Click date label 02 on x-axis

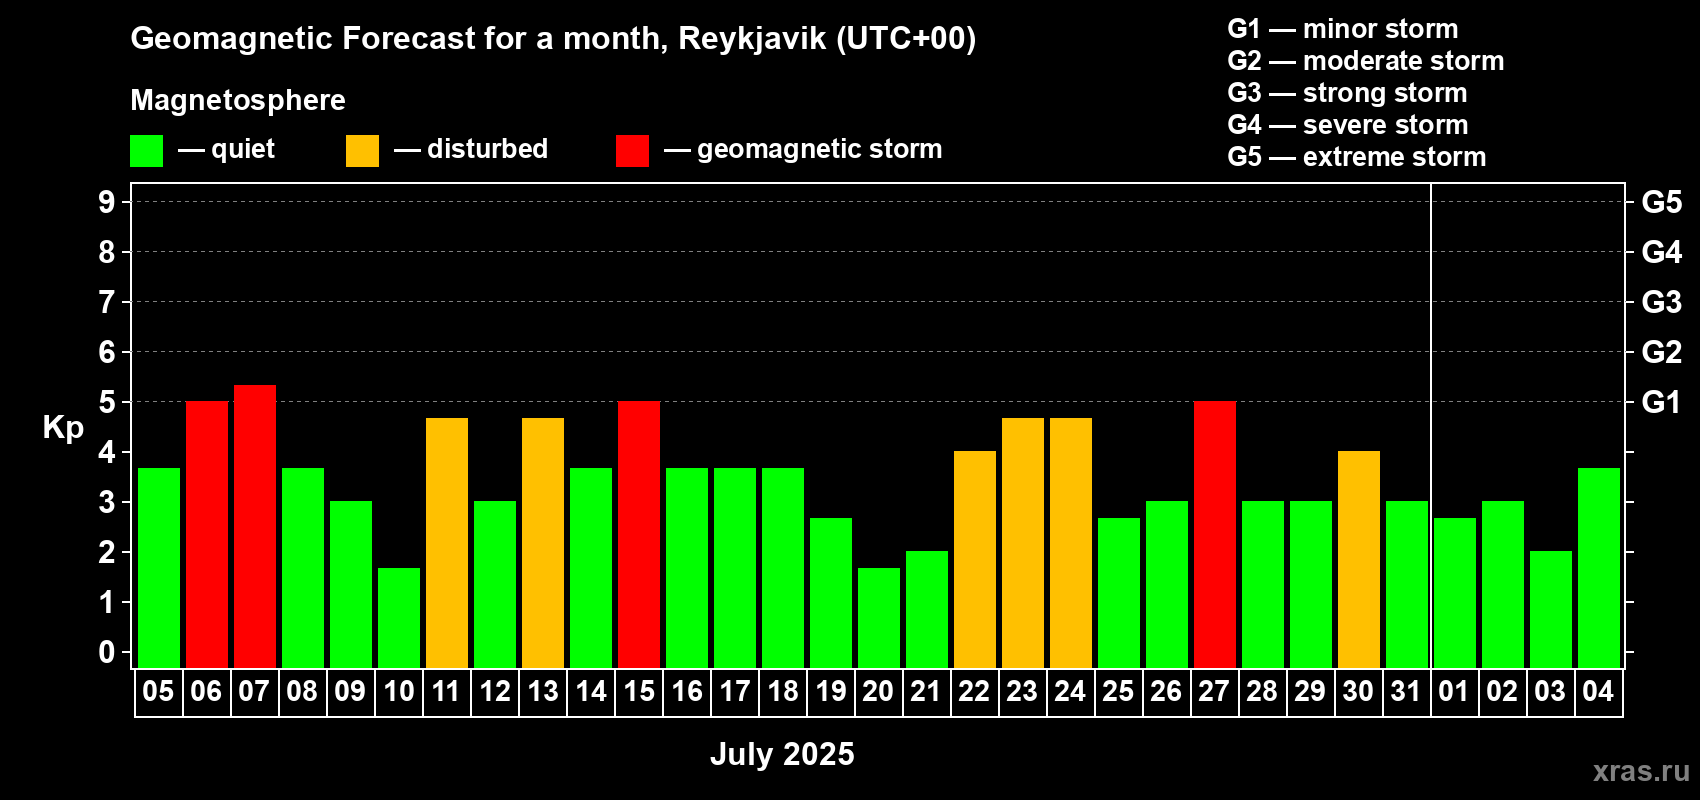1502,691
